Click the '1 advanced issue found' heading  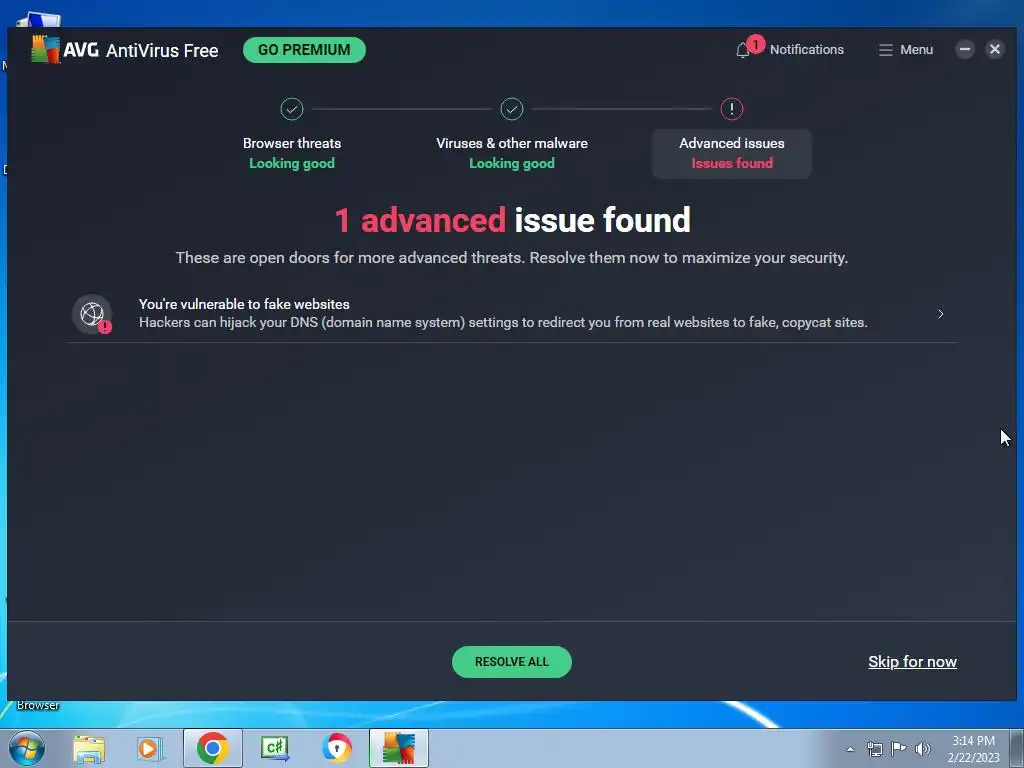pyautogui.click(x=512, y=220)
